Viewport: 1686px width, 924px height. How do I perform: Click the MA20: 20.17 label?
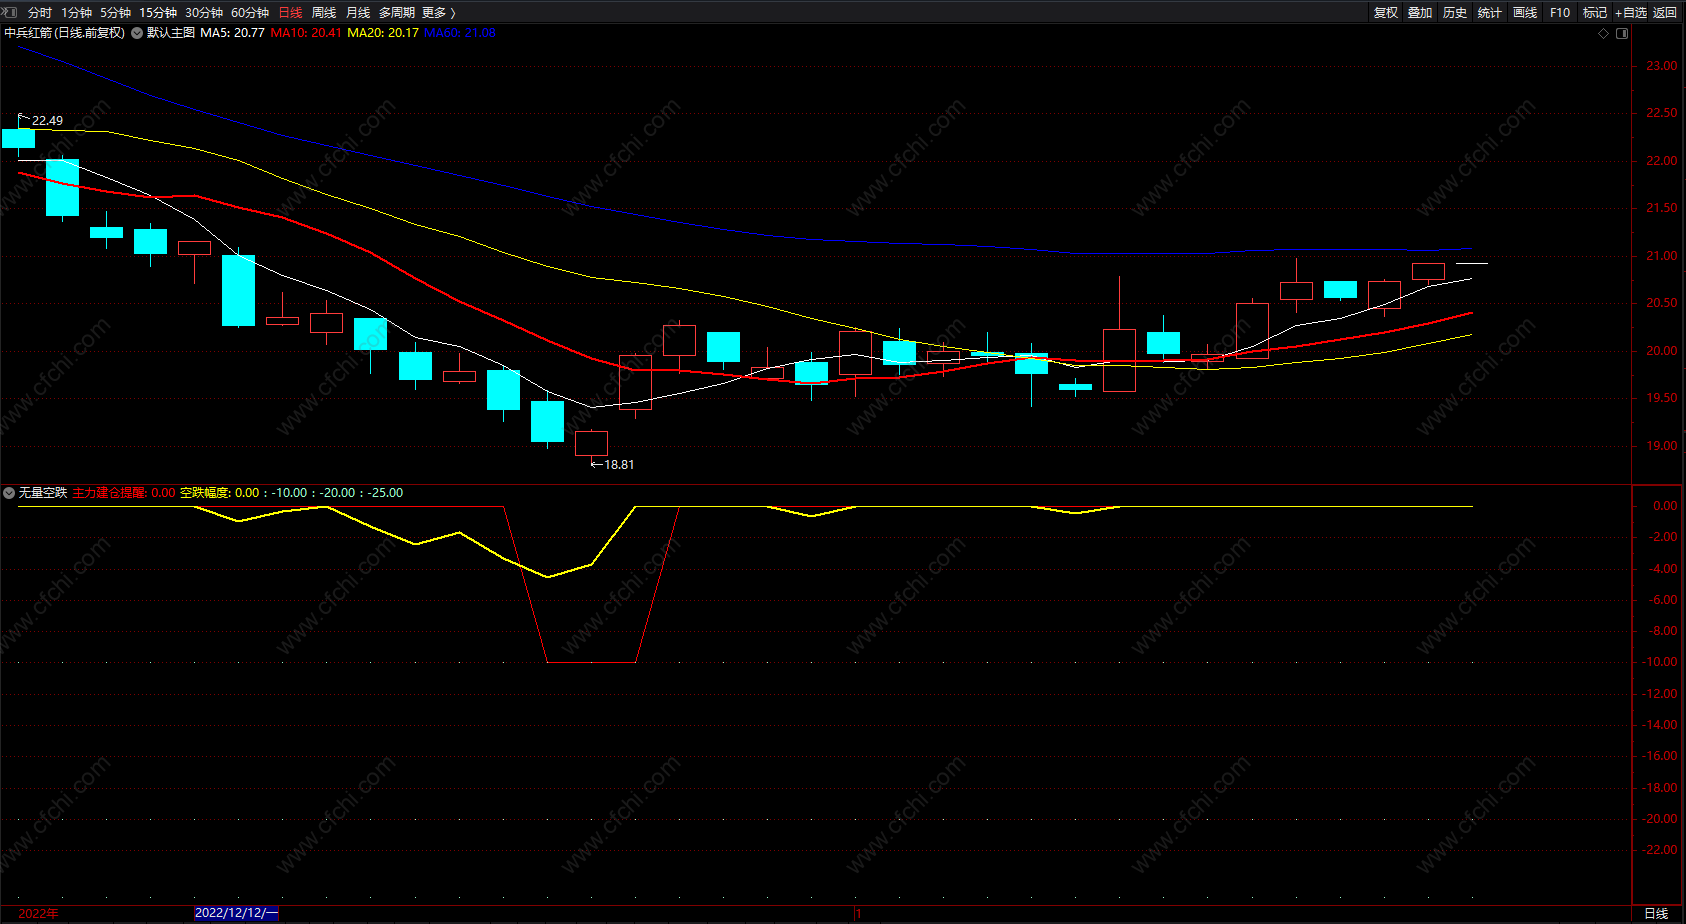pyautogui.click(x=383, y=33)
